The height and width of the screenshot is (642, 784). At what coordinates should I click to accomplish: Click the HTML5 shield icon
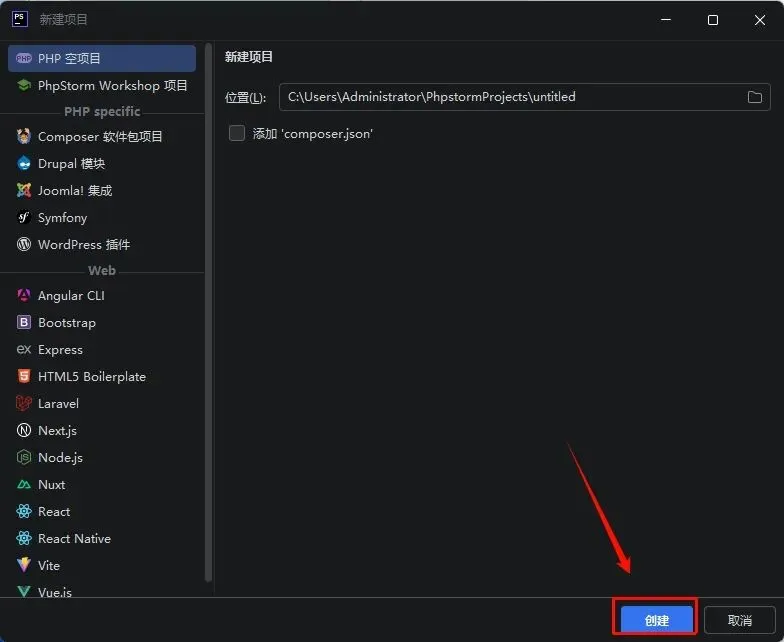pyautogui.click(x=24, y=376)
